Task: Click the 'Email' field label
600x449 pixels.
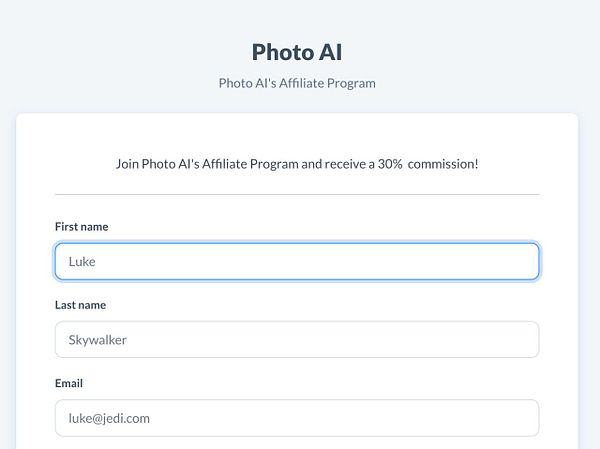Action: (70, 383)
